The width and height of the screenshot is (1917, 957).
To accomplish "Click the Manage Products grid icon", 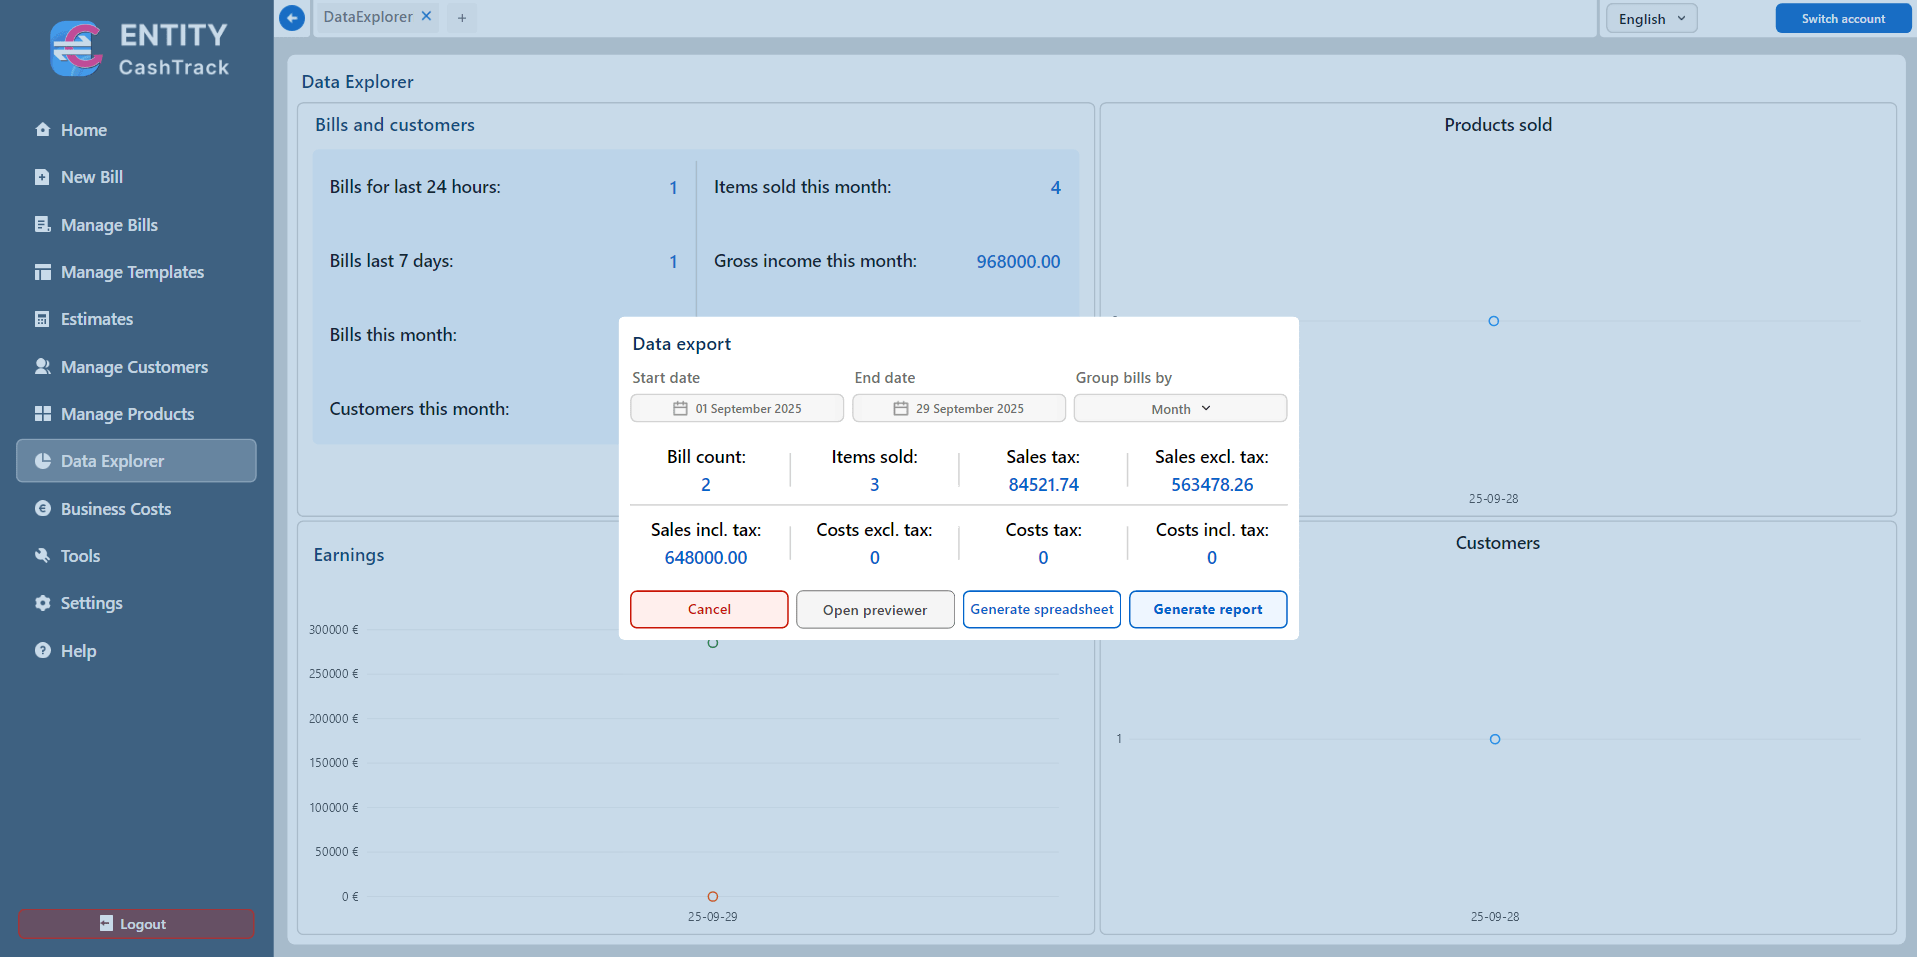I will (42, 414).
